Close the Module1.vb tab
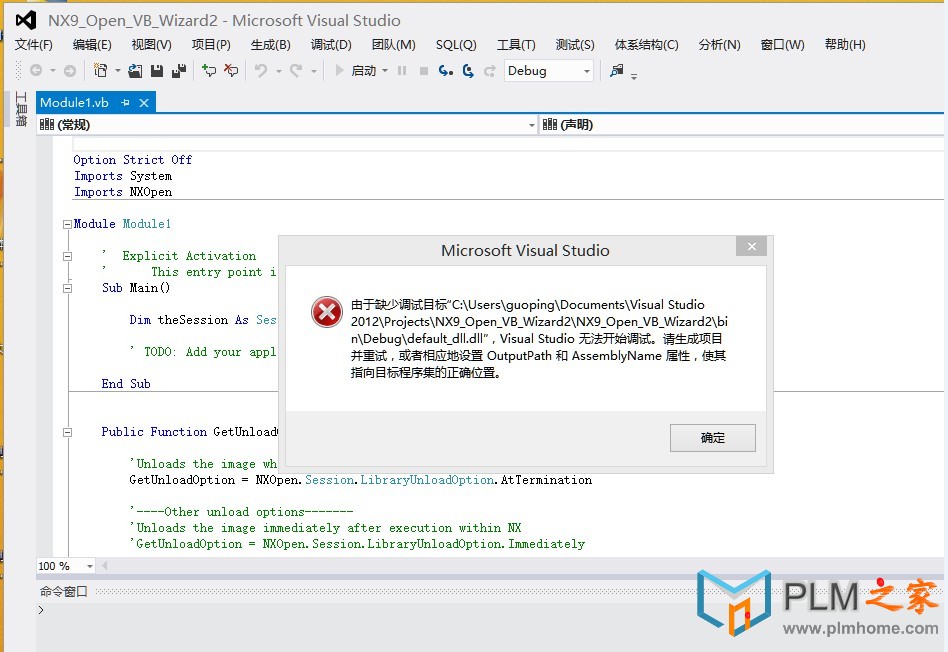Viewport: 948px width, 652px height. 144,103
